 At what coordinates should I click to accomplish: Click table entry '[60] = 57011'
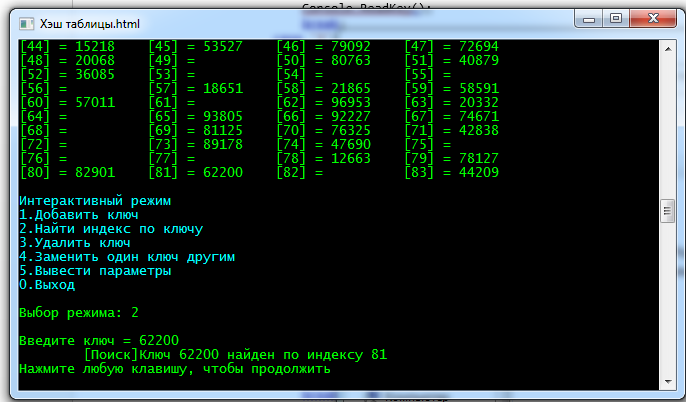(67, 102)
